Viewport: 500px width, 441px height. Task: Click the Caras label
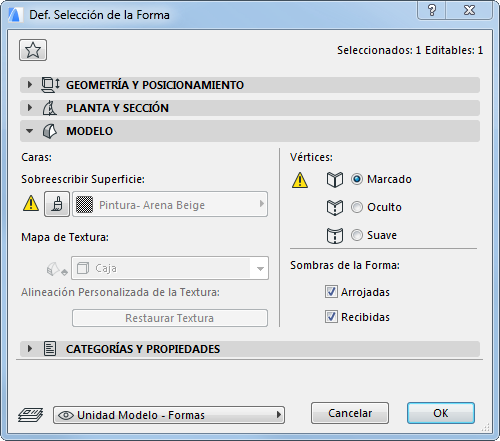pos(37,157)
